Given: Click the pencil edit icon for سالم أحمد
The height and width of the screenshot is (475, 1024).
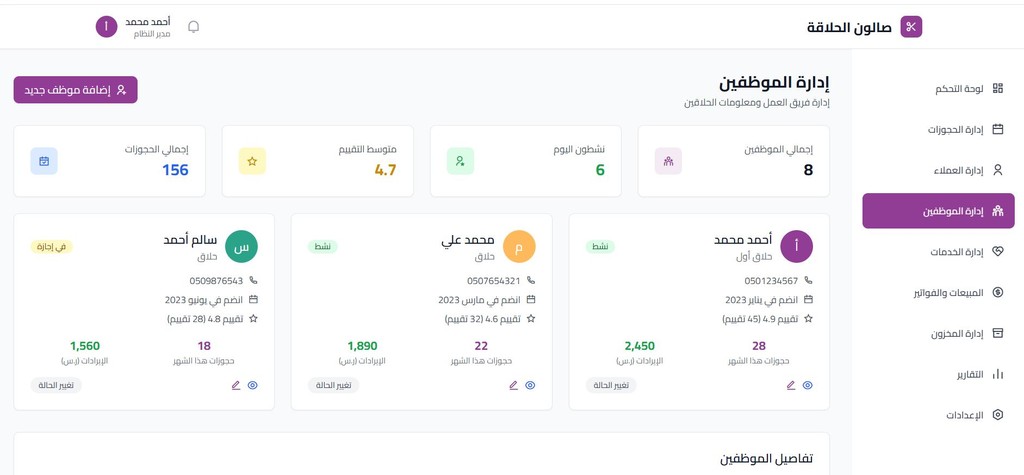Looking at the screenshot, I should [236, 385].
